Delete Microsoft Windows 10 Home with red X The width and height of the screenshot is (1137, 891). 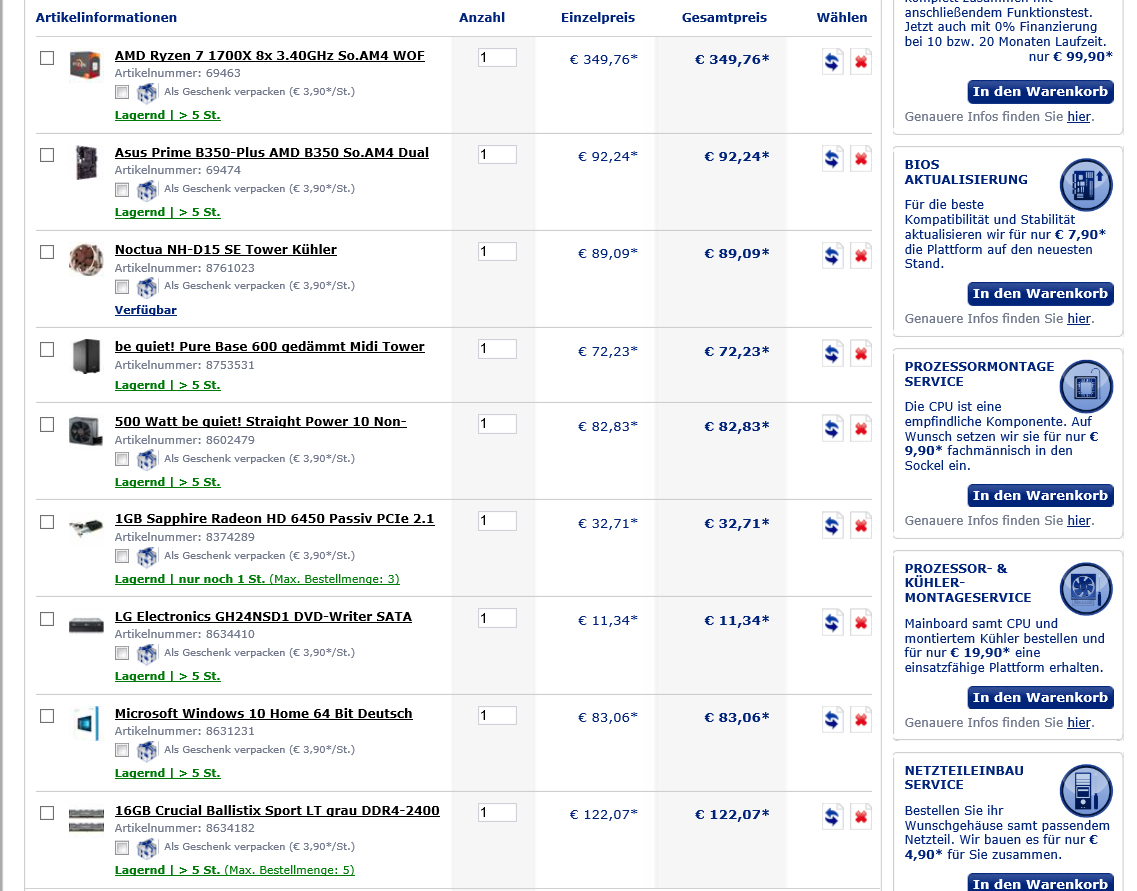coord(861,719)
